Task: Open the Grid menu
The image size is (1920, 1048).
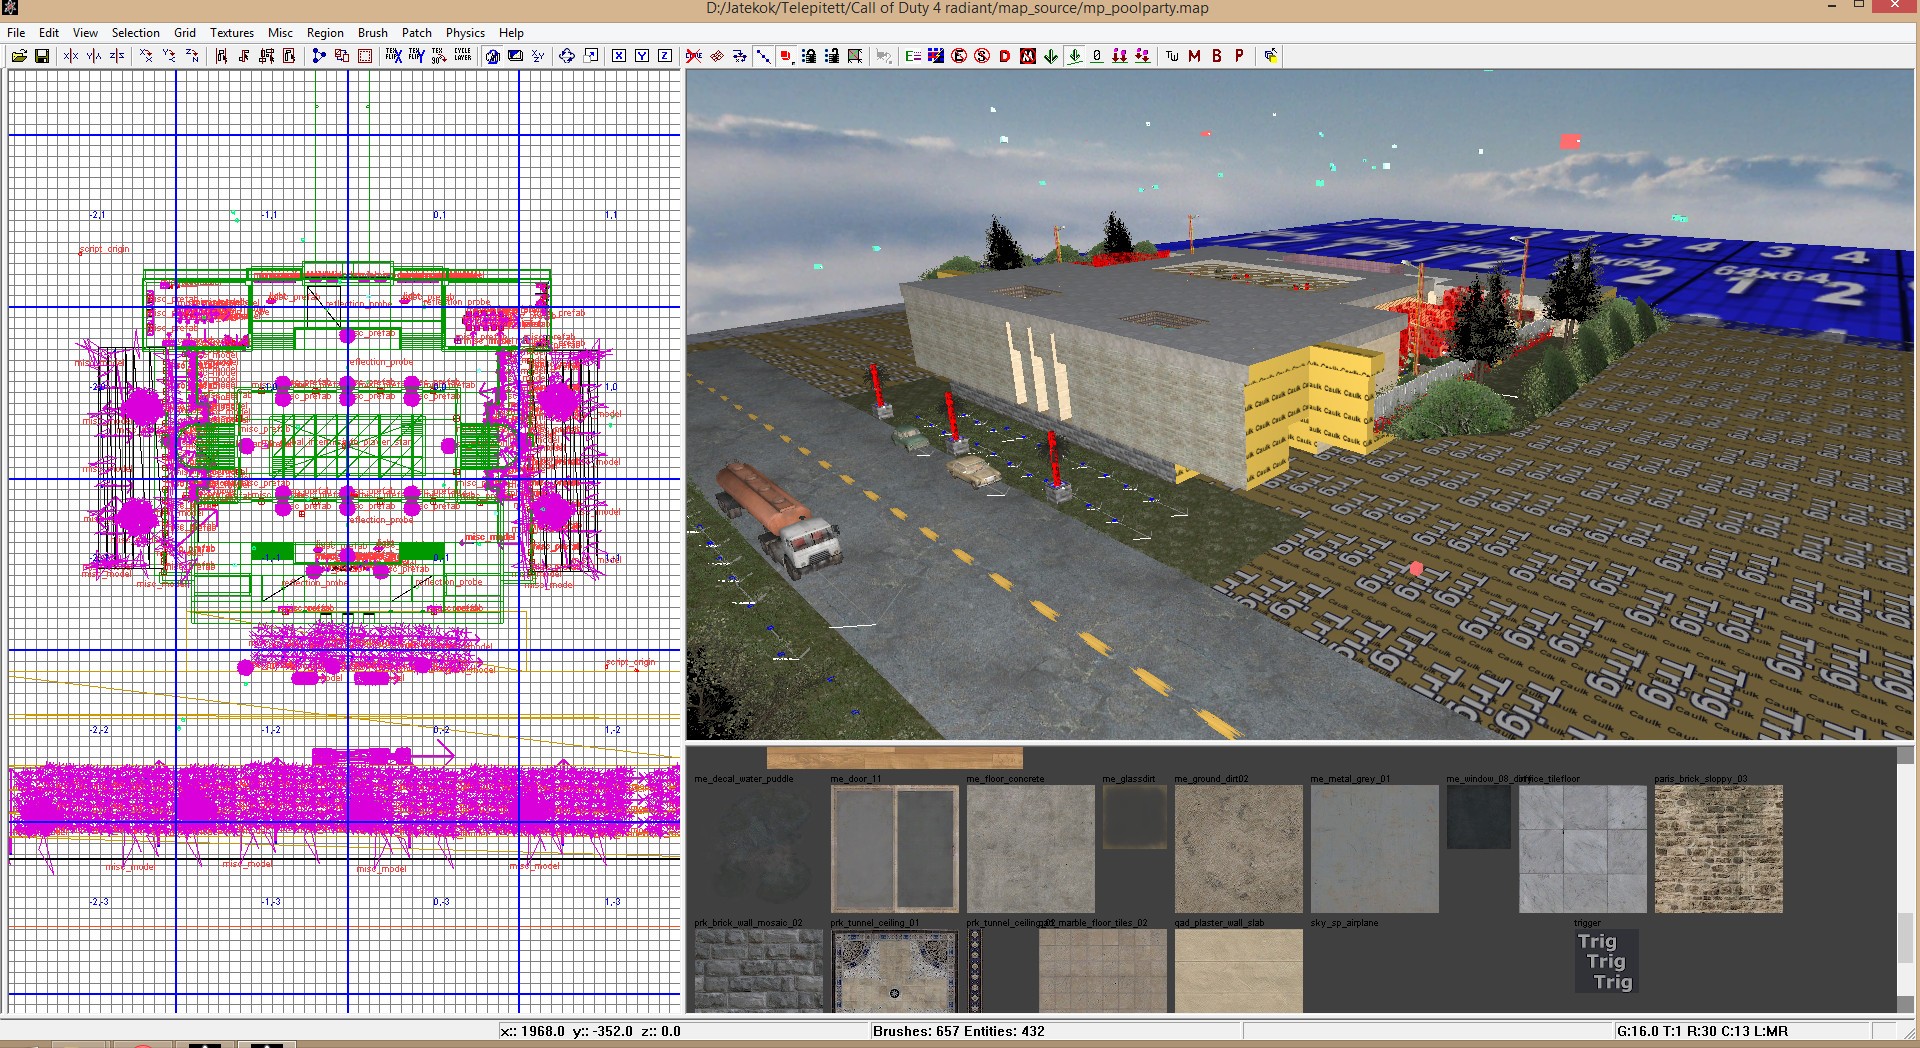Action: (185, 33)
